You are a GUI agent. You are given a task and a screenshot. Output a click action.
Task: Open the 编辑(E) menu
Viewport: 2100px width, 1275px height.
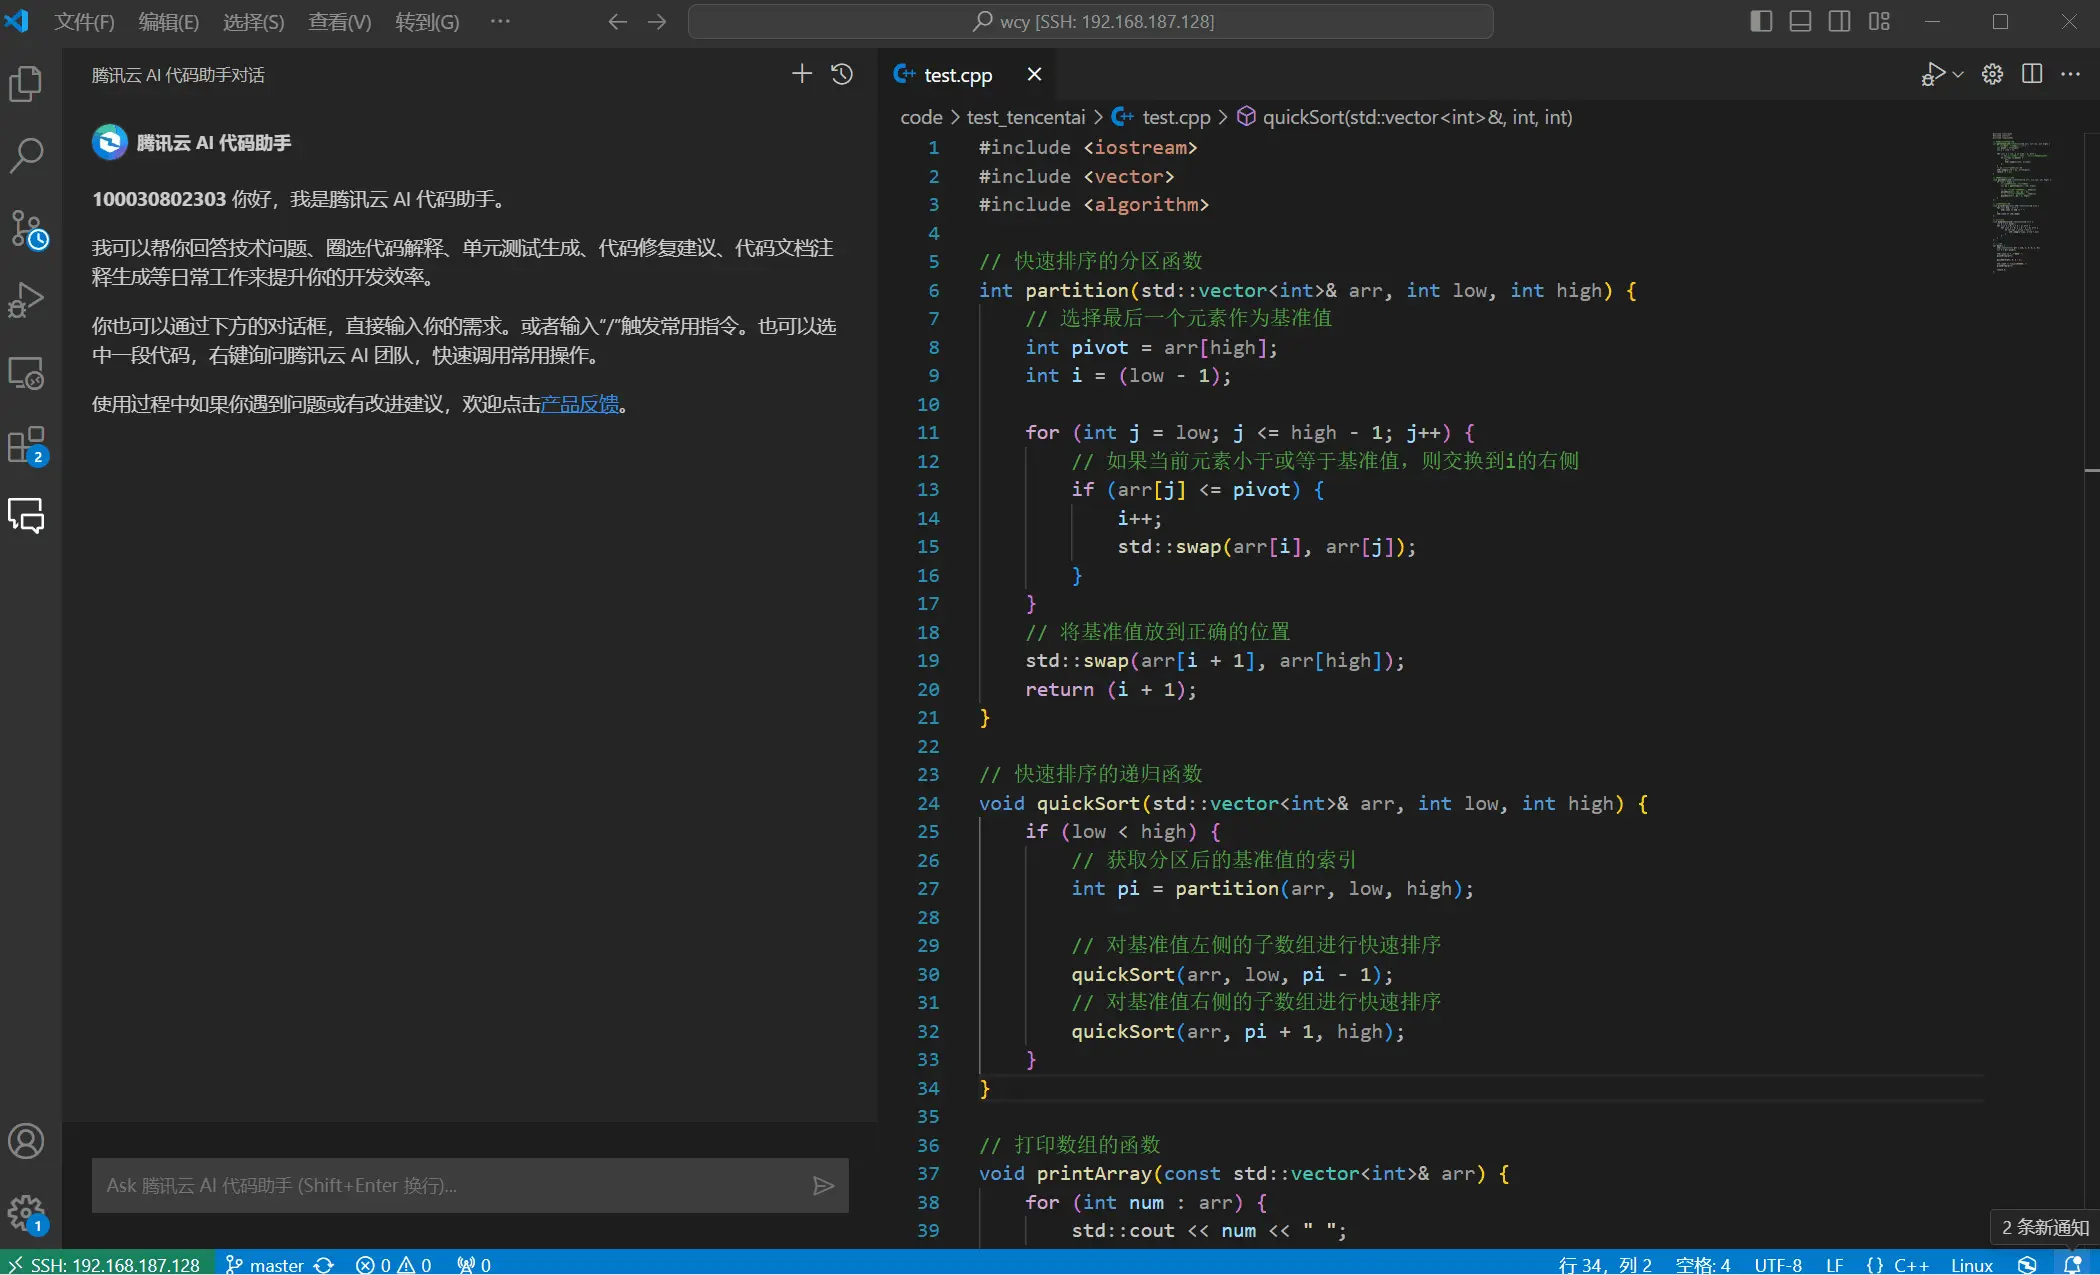168,22
